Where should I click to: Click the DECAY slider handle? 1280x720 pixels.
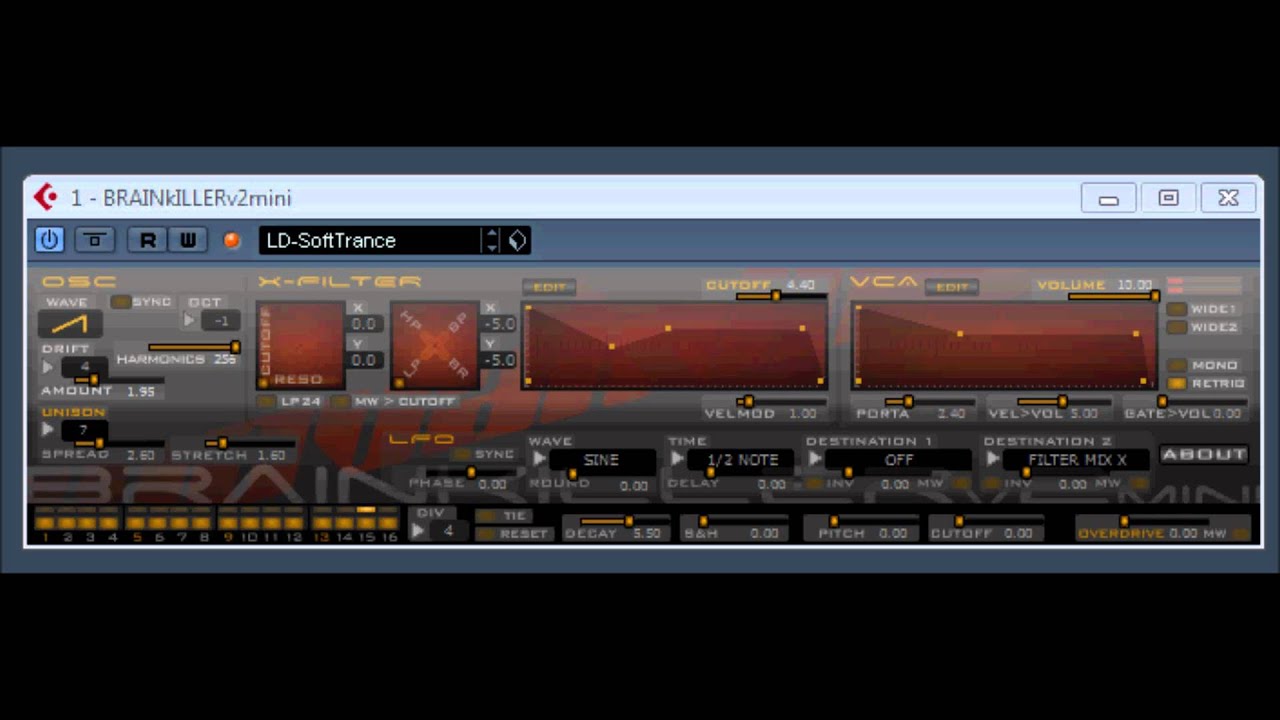[x=628, y=521]
